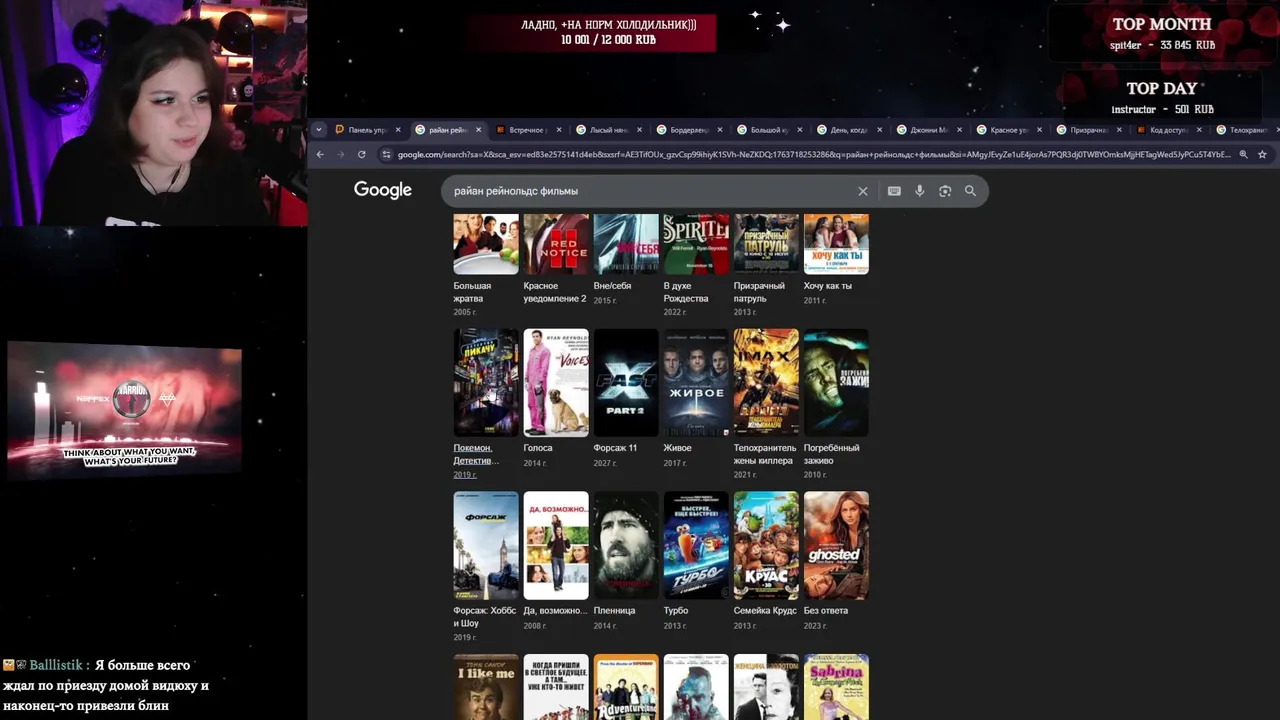Open site information icon beside the URL
This screenshot has height=720, width=1280.
click(x=387, y=154)
